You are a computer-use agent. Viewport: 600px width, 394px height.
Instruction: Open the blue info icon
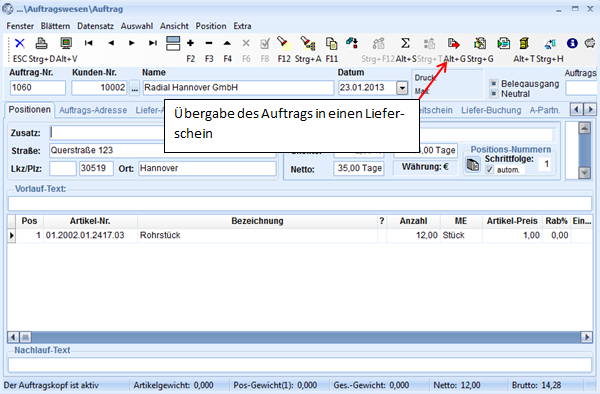point(572,43)
